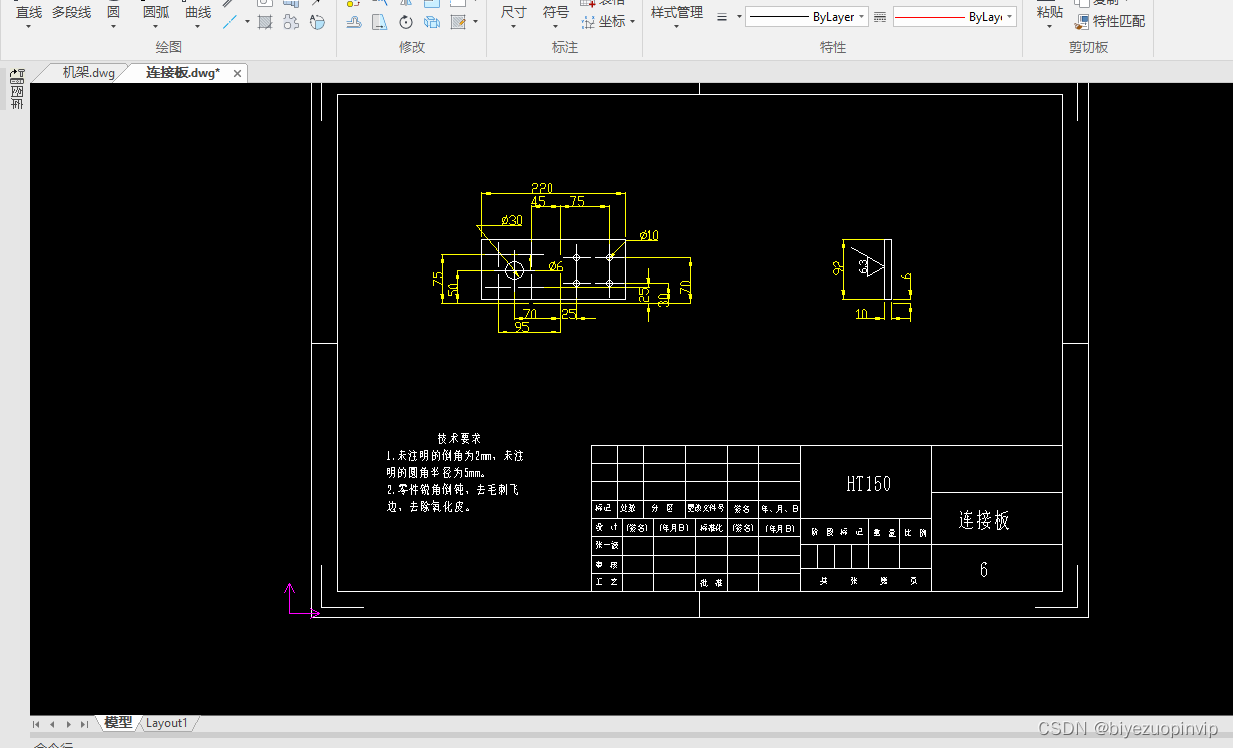Expand the dropdown arrow below 曲线
Screen dimensions: 1233x748
coord(198,27)
